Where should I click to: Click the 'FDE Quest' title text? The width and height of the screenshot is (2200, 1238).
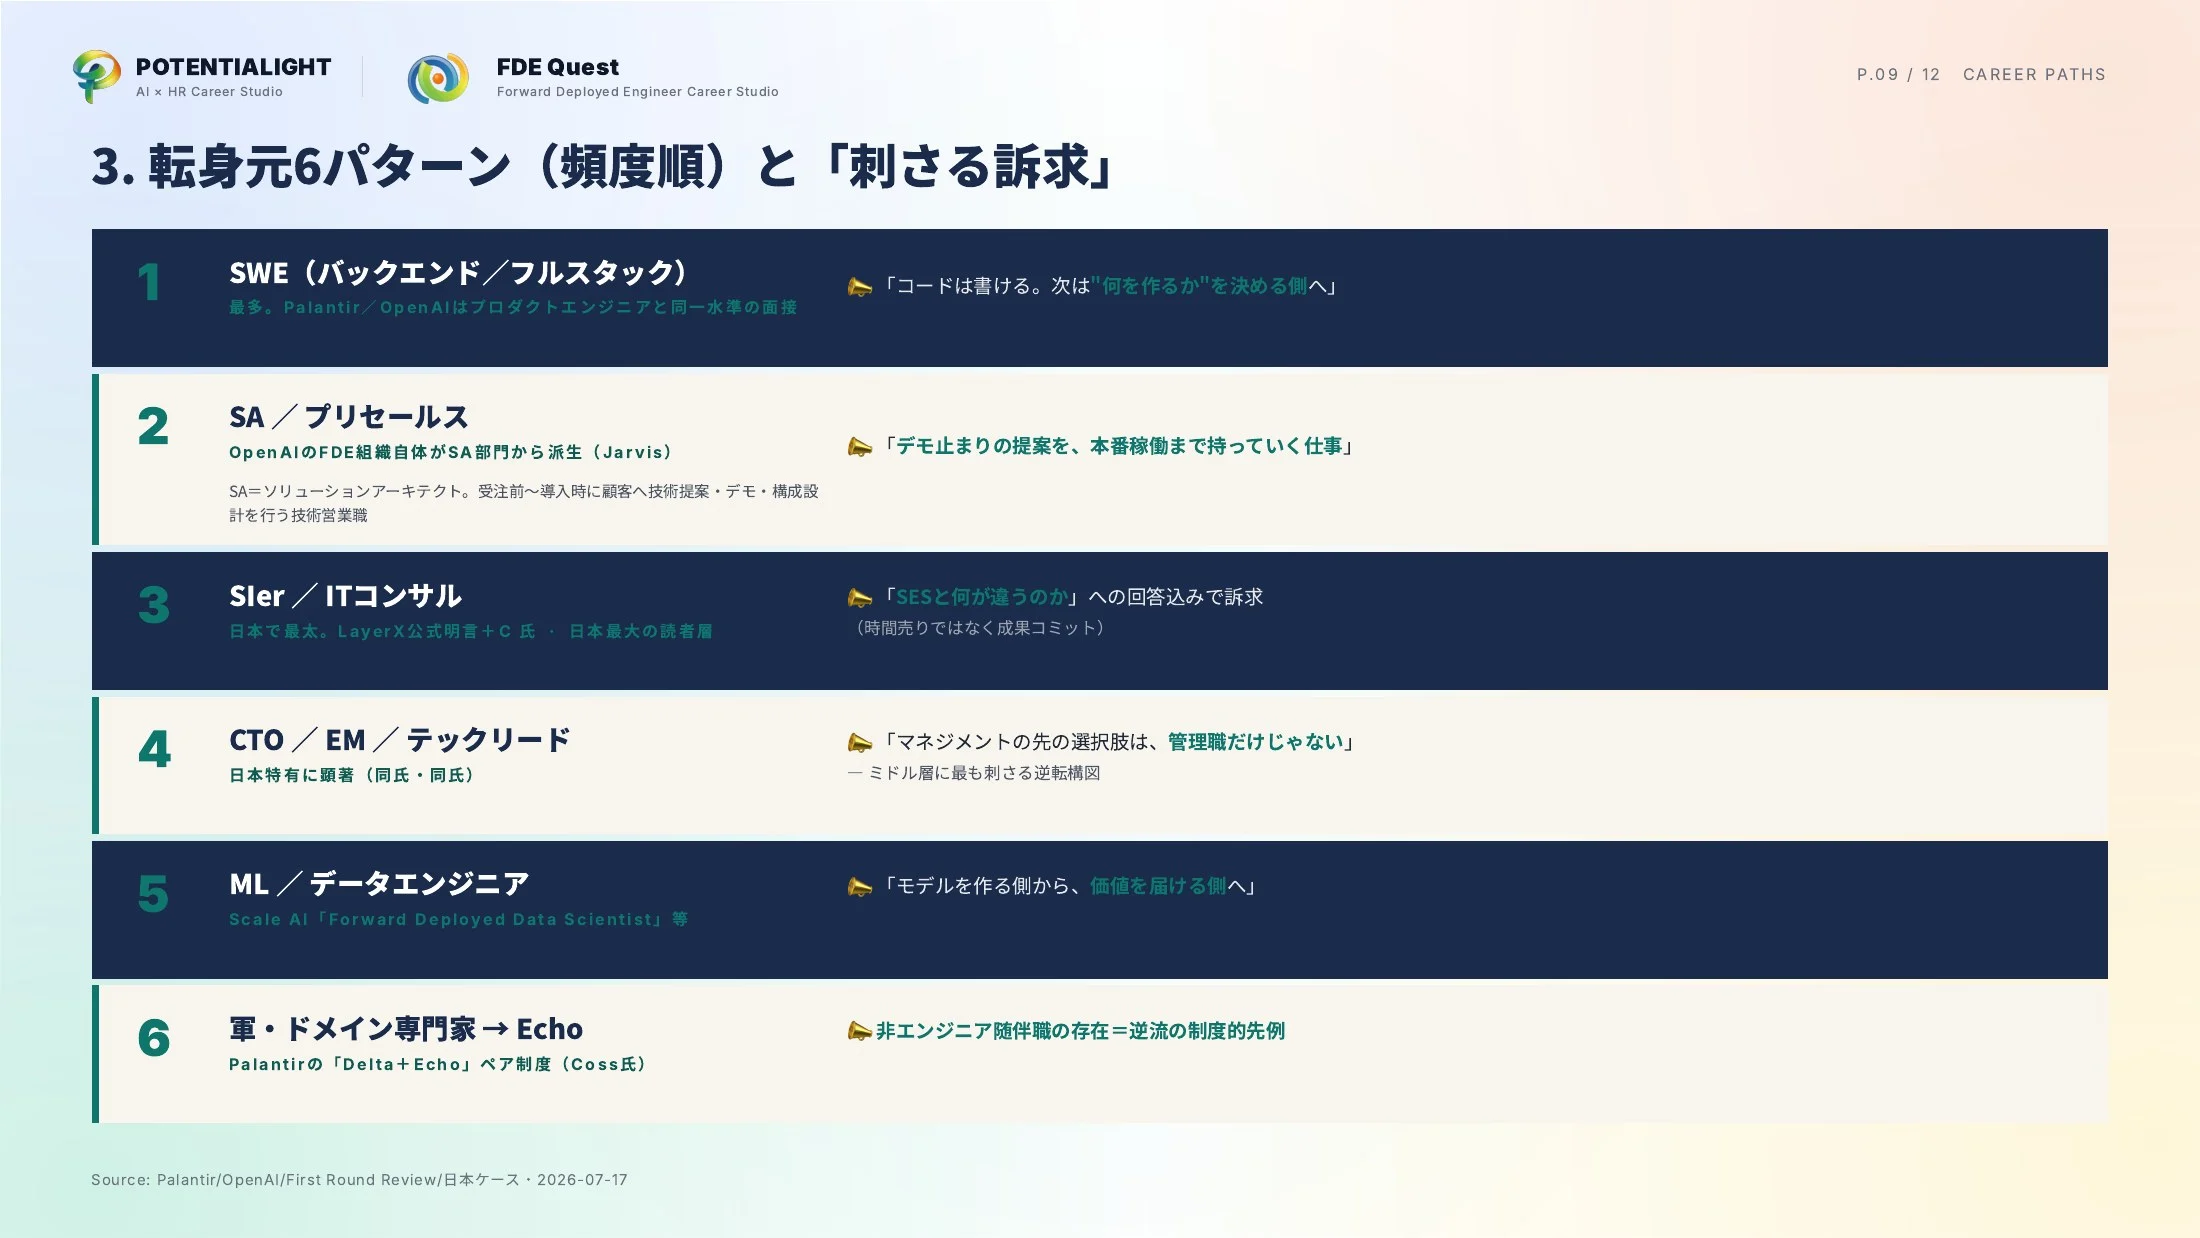pos(558,67)
